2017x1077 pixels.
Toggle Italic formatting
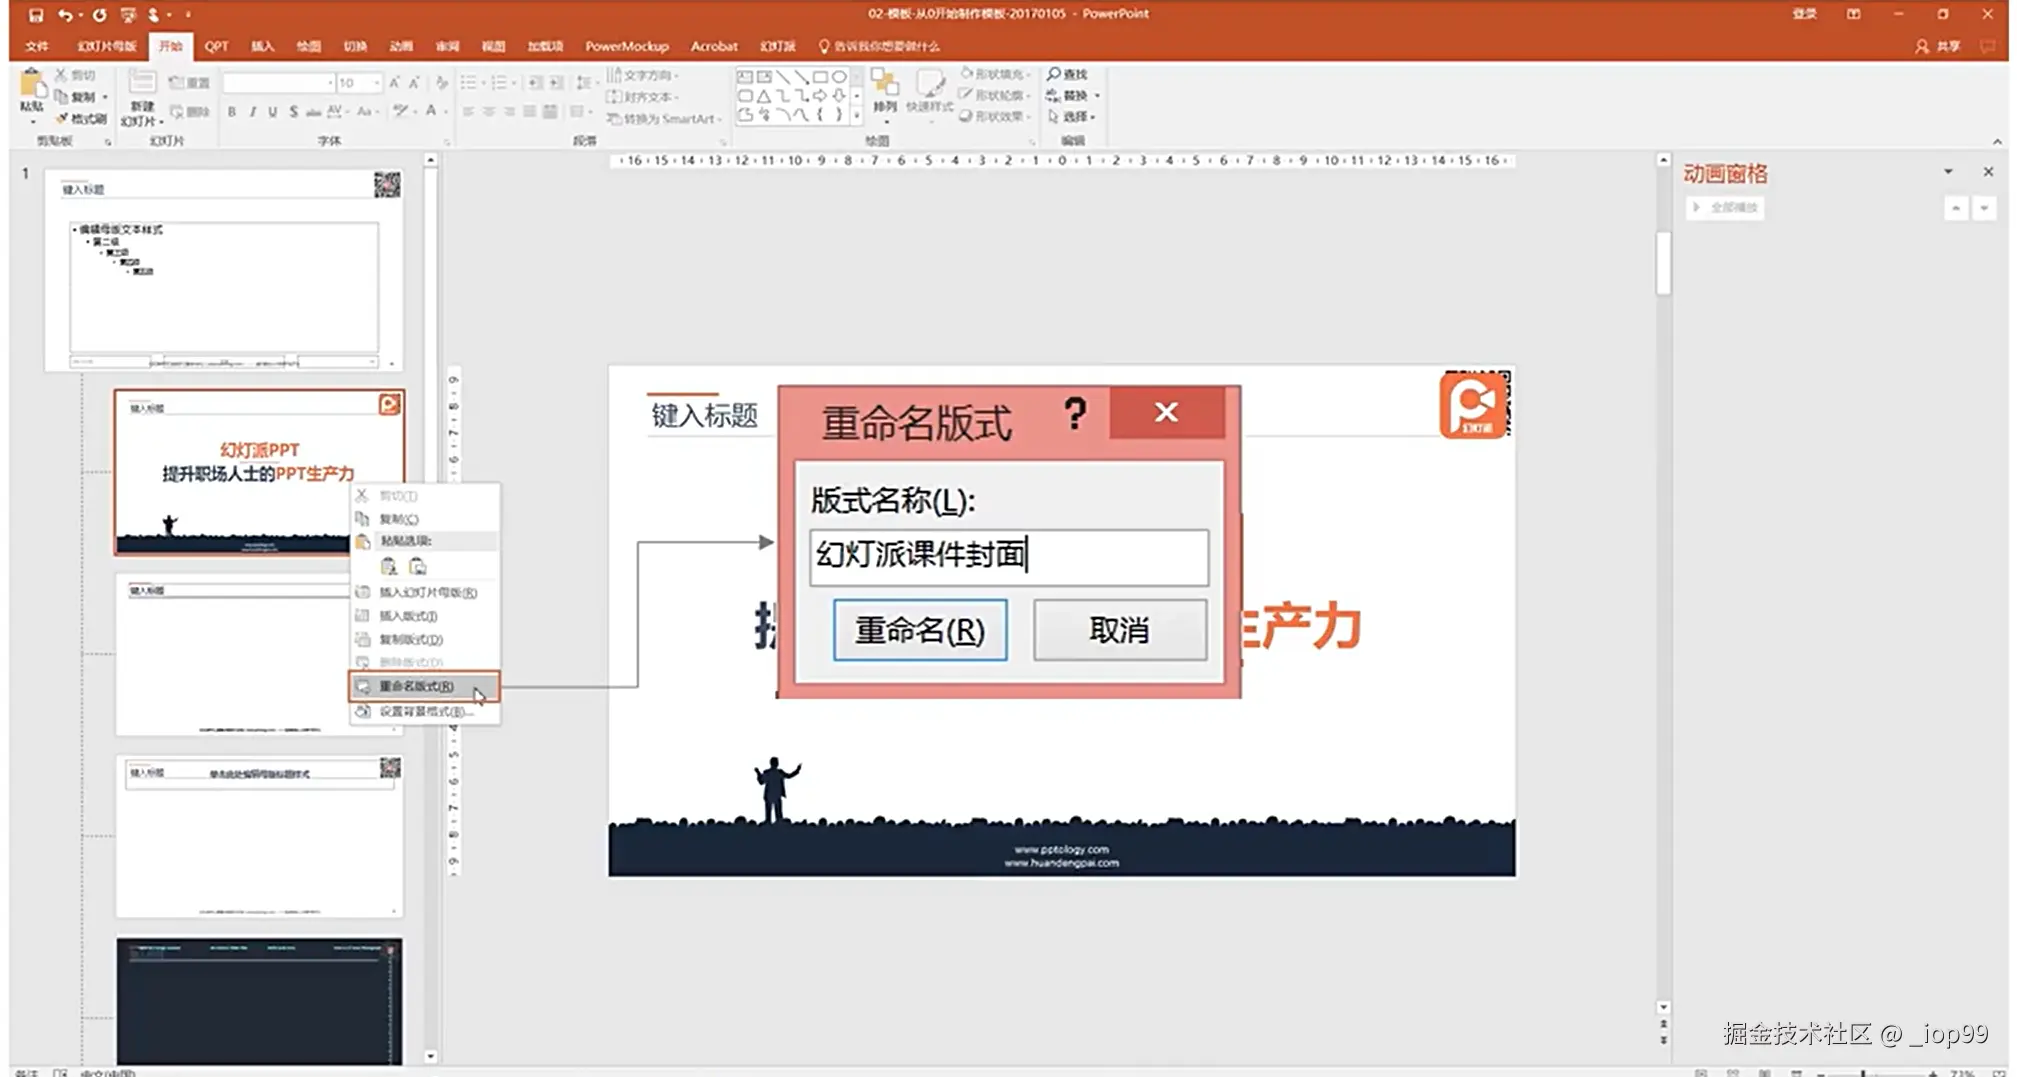click(x=252, y=112)
